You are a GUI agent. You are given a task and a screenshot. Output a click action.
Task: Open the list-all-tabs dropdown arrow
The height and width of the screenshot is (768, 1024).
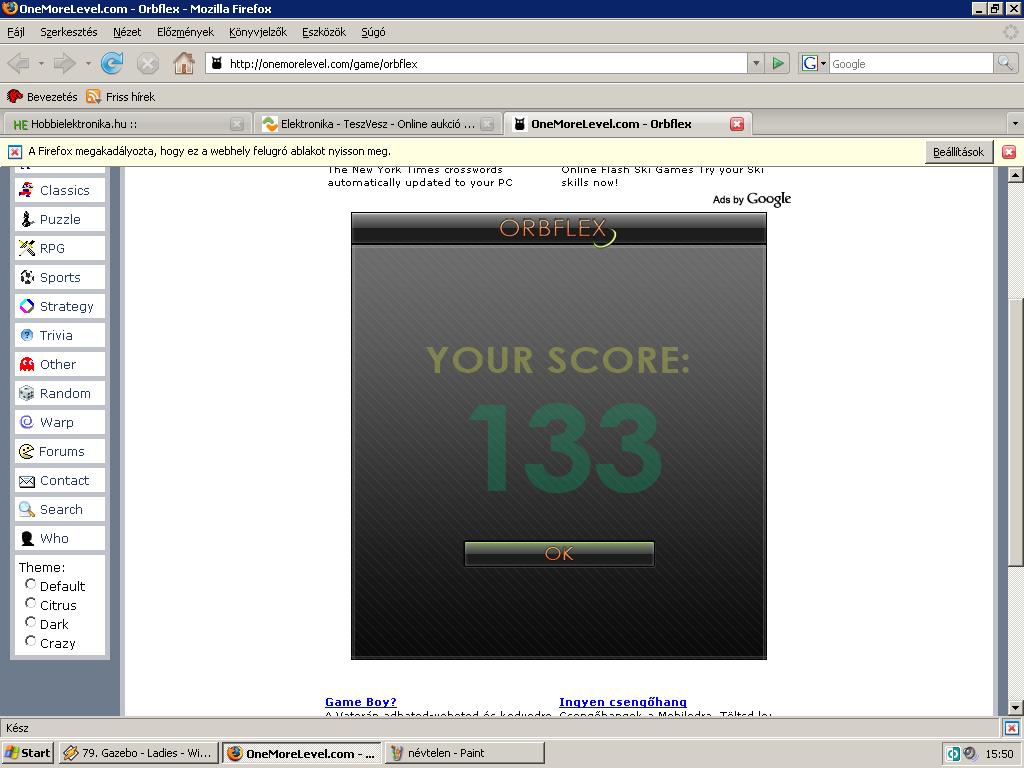(1015, 123)
